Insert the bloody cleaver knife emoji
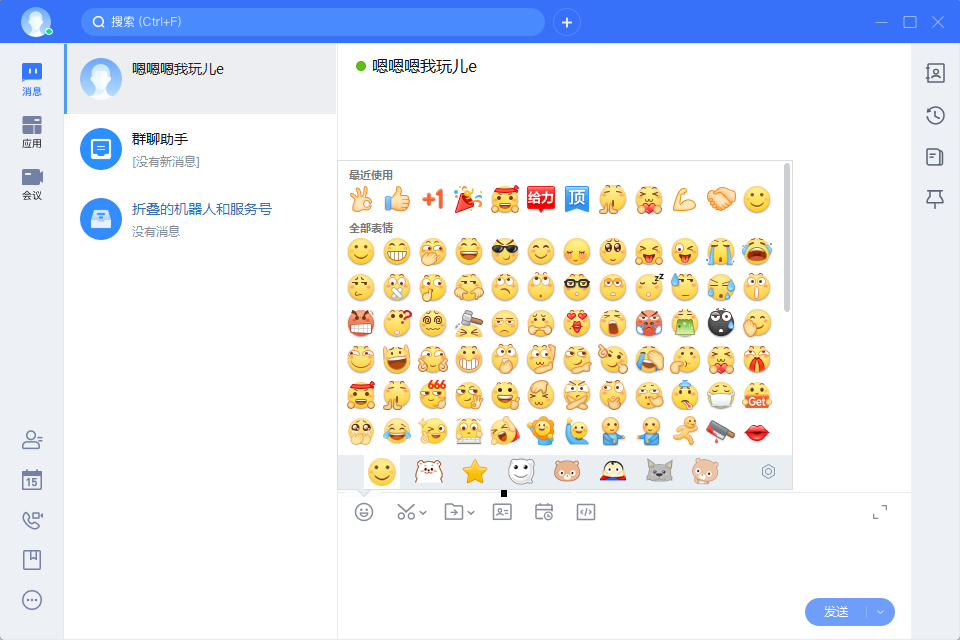The image size is (960, 640). (721, 431)
